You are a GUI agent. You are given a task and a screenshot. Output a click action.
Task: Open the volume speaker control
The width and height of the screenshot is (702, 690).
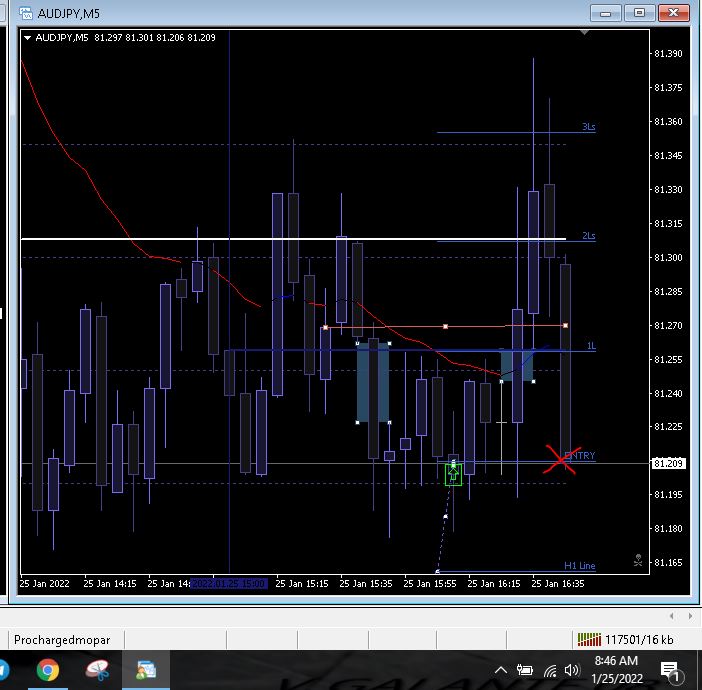pos(573,669)
